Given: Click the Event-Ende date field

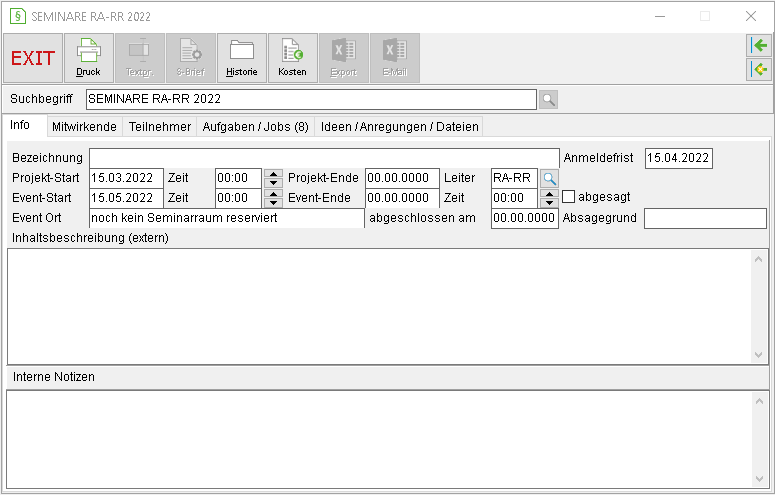Looking at the screenshot, I should (x=402, y=198).
